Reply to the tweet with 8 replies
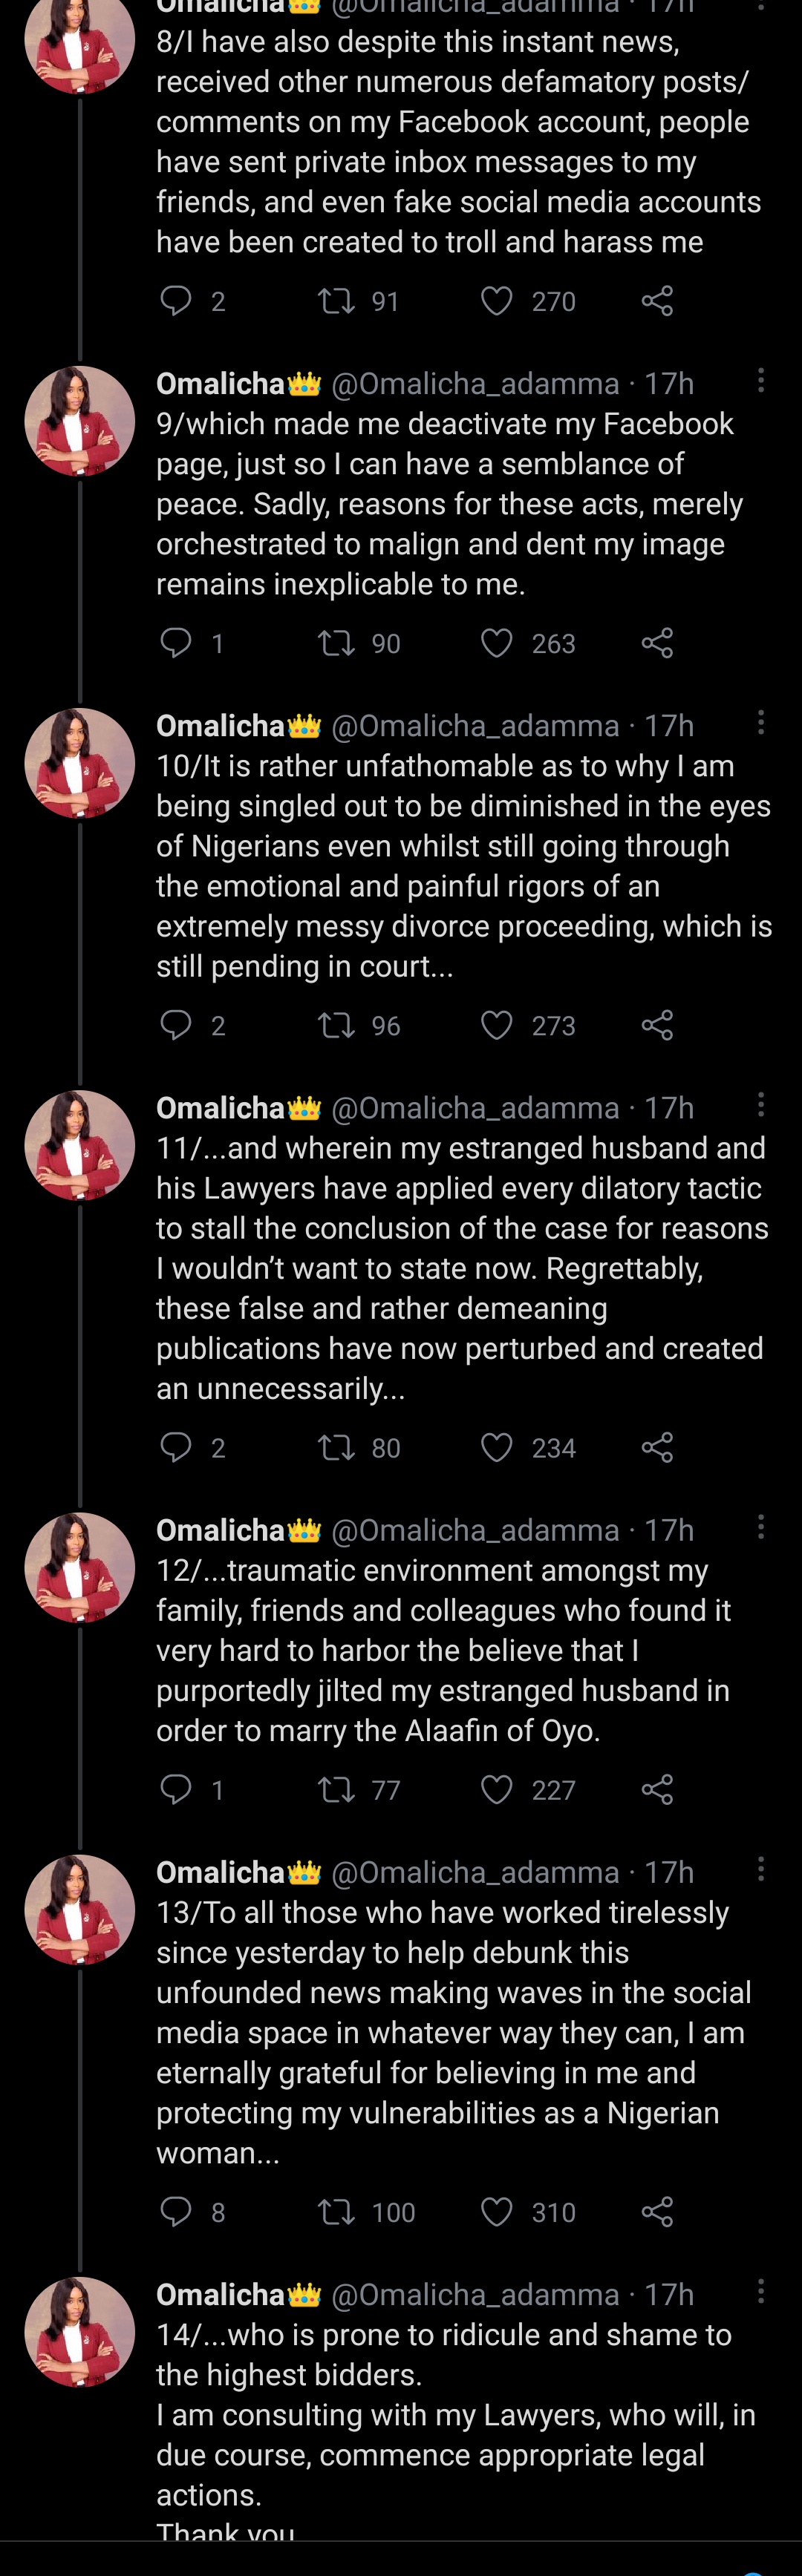 pos(177,2211)
